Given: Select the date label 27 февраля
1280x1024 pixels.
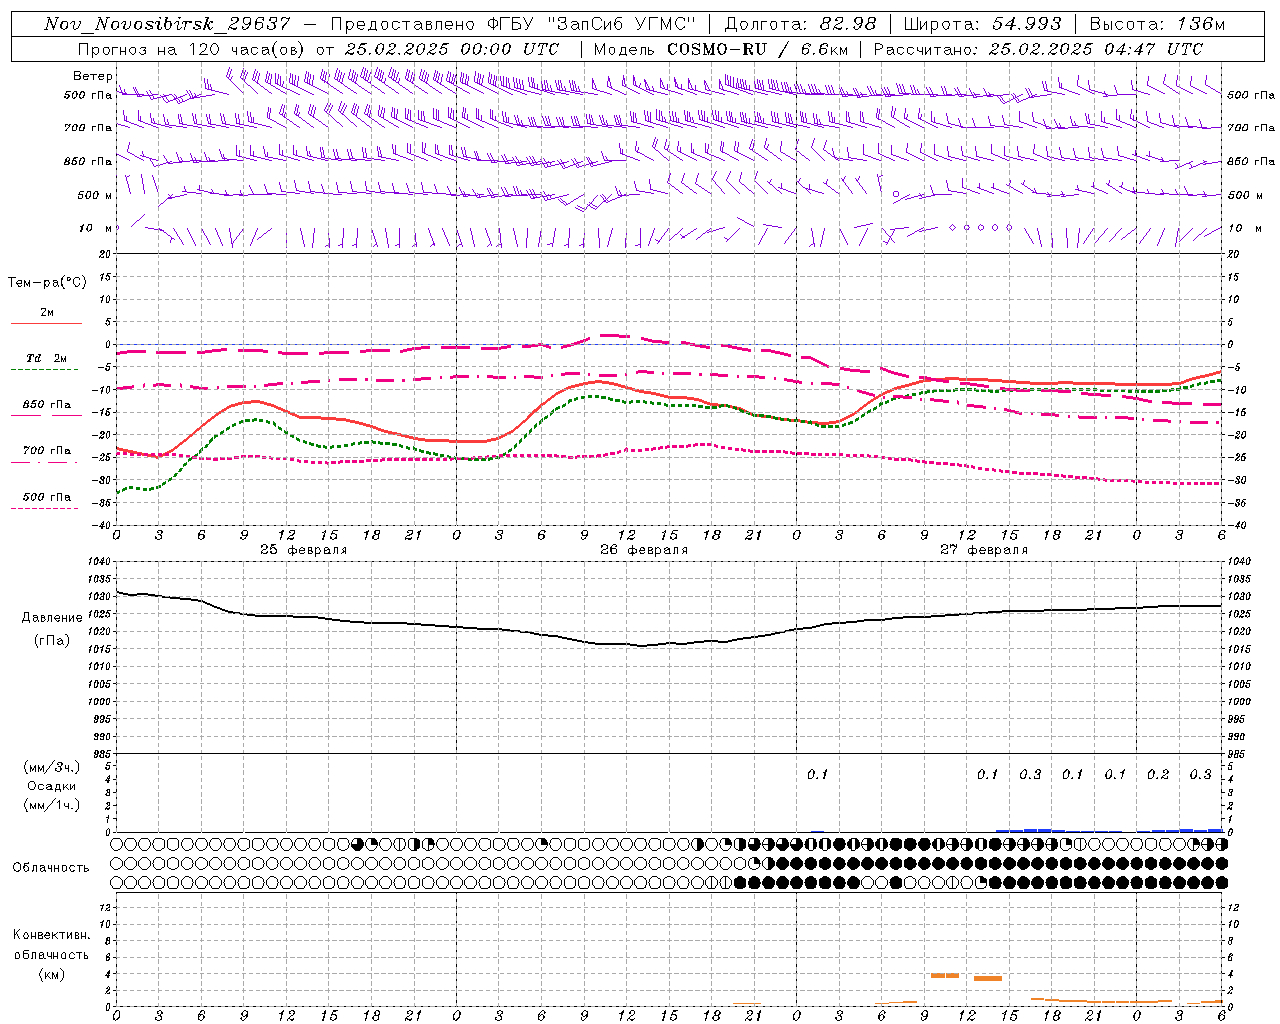Looking at the screenshot, I should 984,550.
